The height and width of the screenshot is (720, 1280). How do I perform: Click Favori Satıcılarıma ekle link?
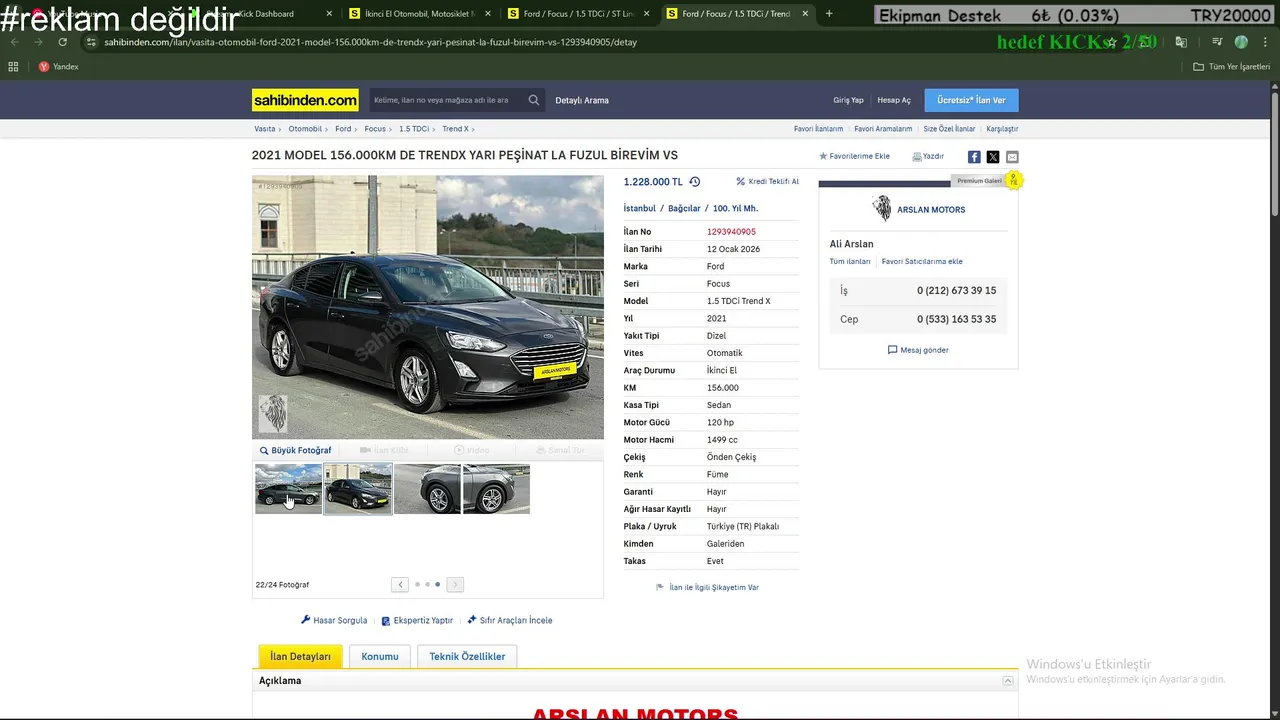[x=922, y=262]
